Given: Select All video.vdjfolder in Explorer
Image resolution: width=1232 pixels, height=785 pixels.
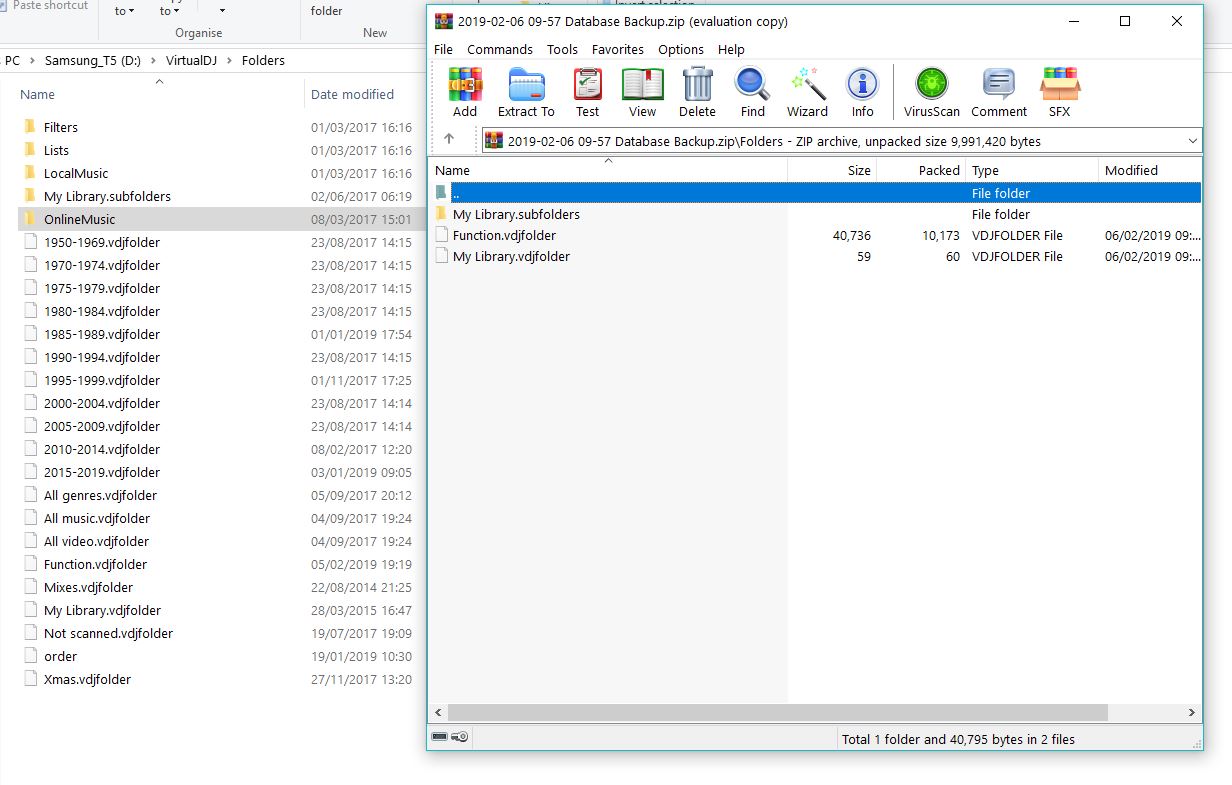Looking at the screenshot, I should (x=96, y=541).
